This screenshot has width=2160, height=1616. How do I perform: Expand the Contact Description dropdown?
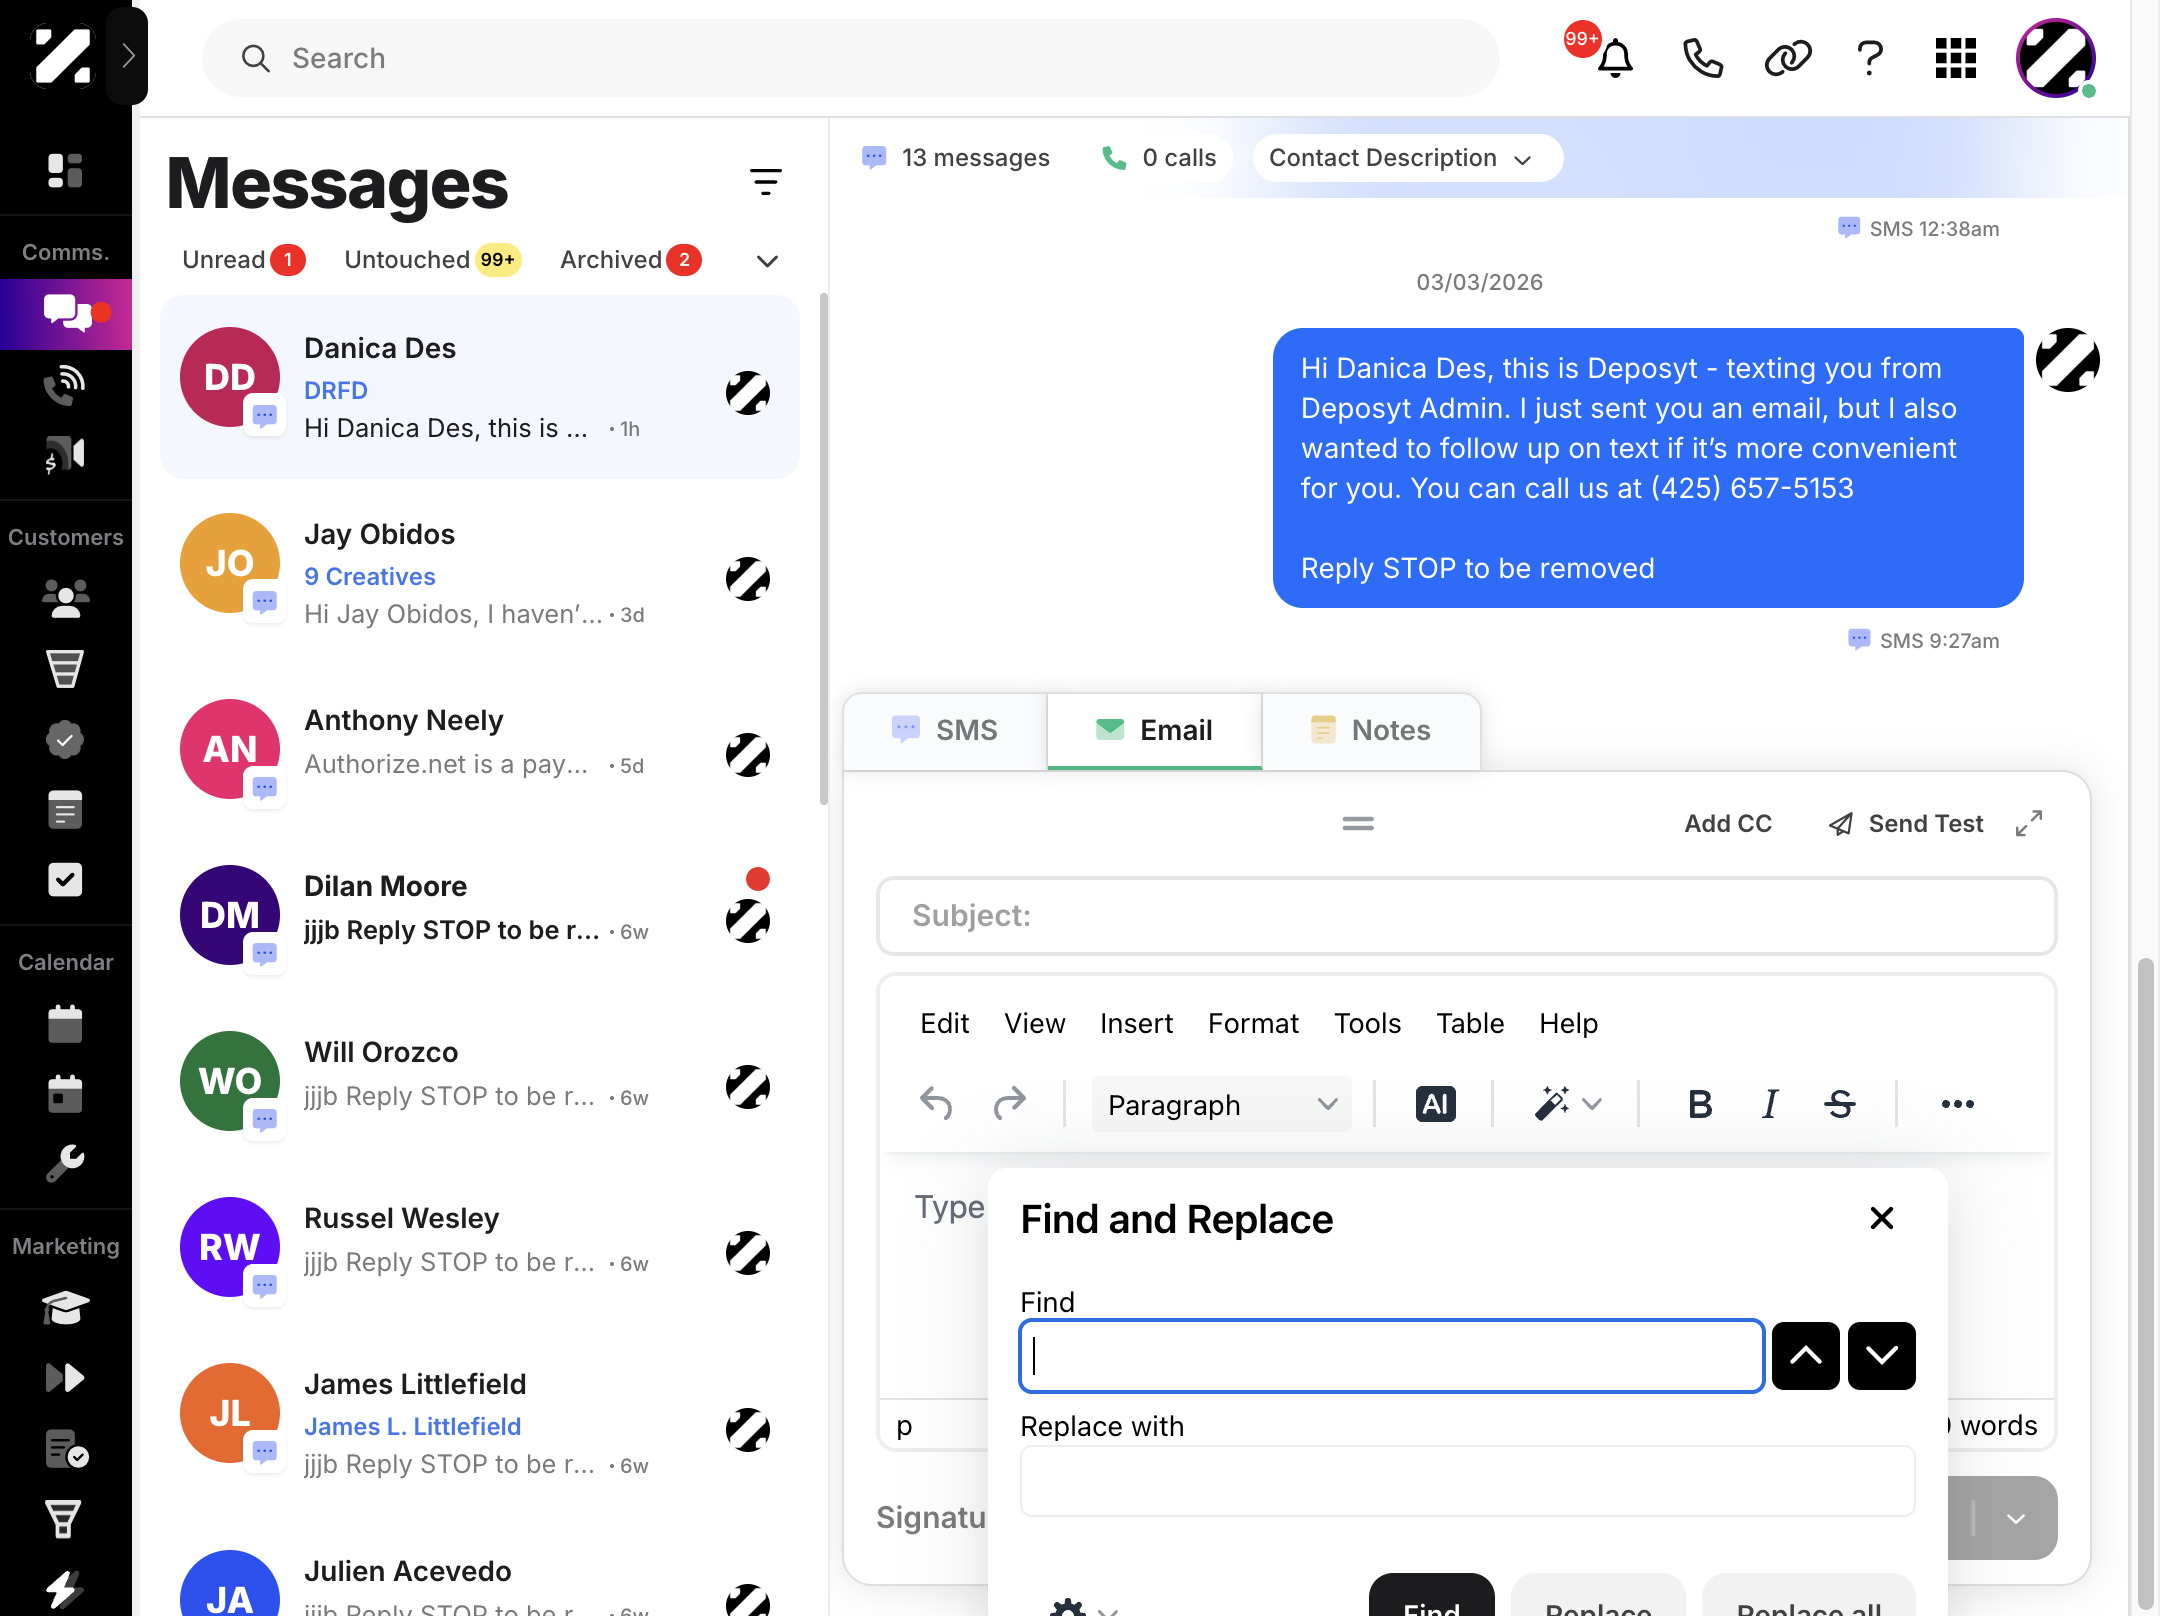click(x=1408, y=158)
